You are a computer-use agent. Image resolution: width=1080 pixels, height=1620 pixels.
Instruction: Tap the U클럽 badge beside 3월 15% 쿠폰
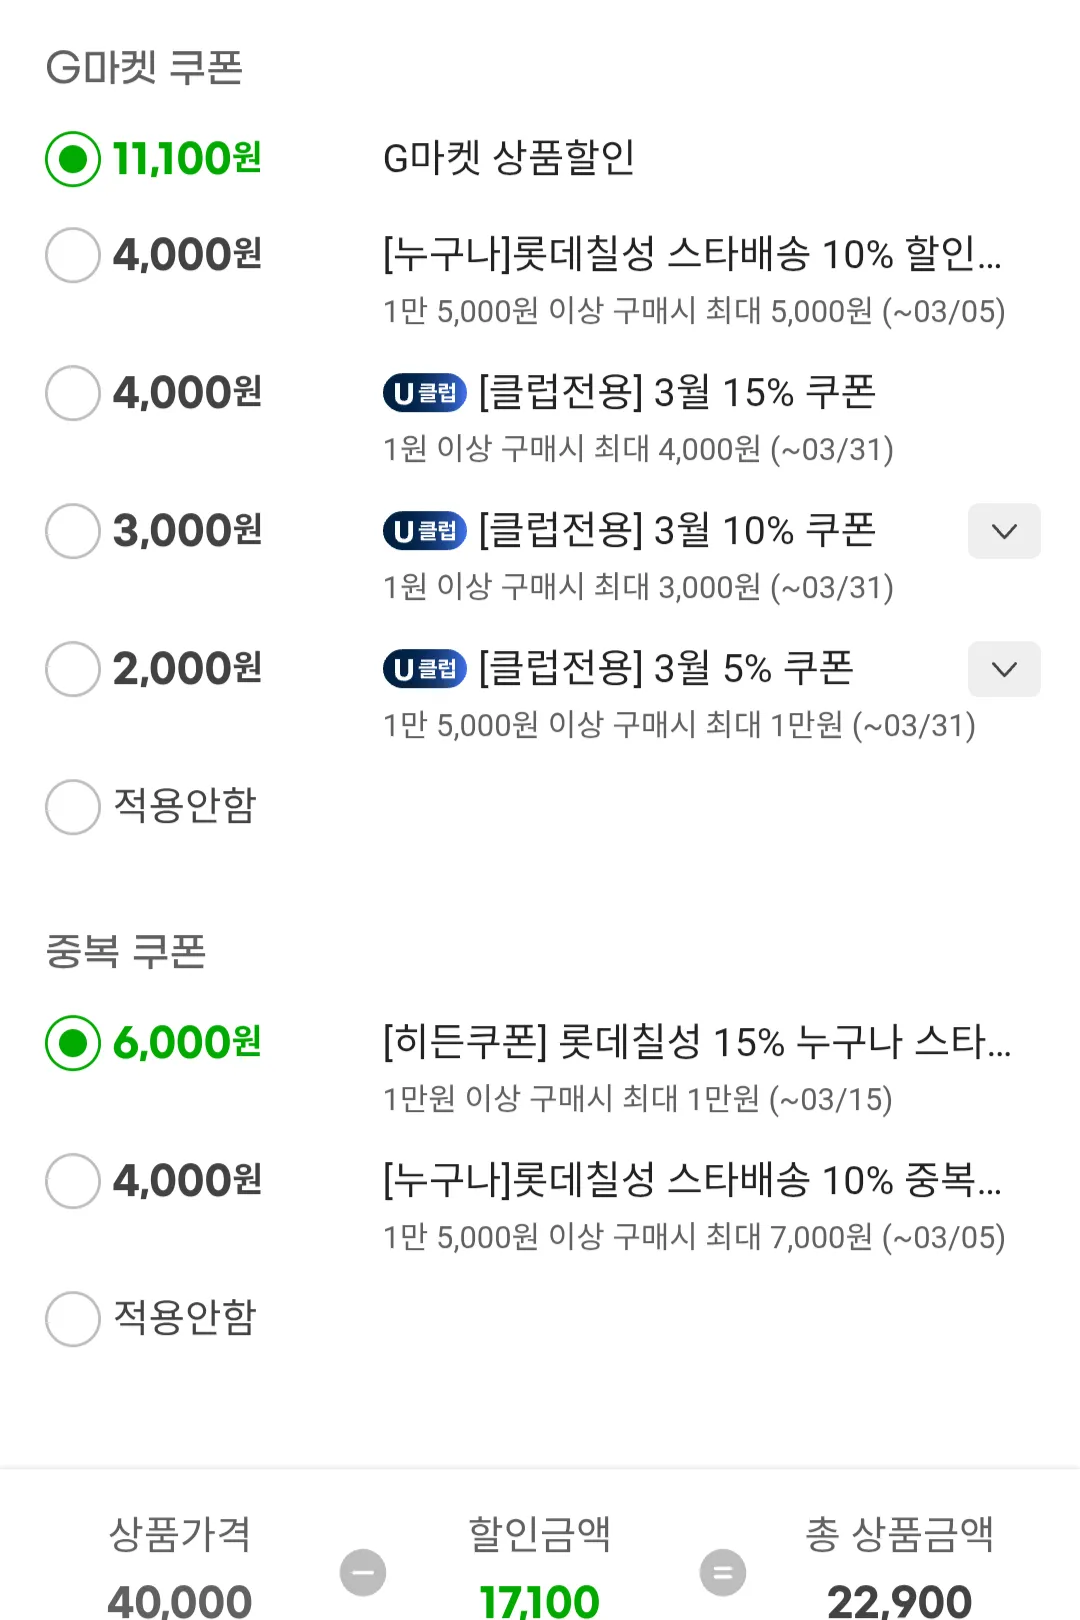pos(425,393)
